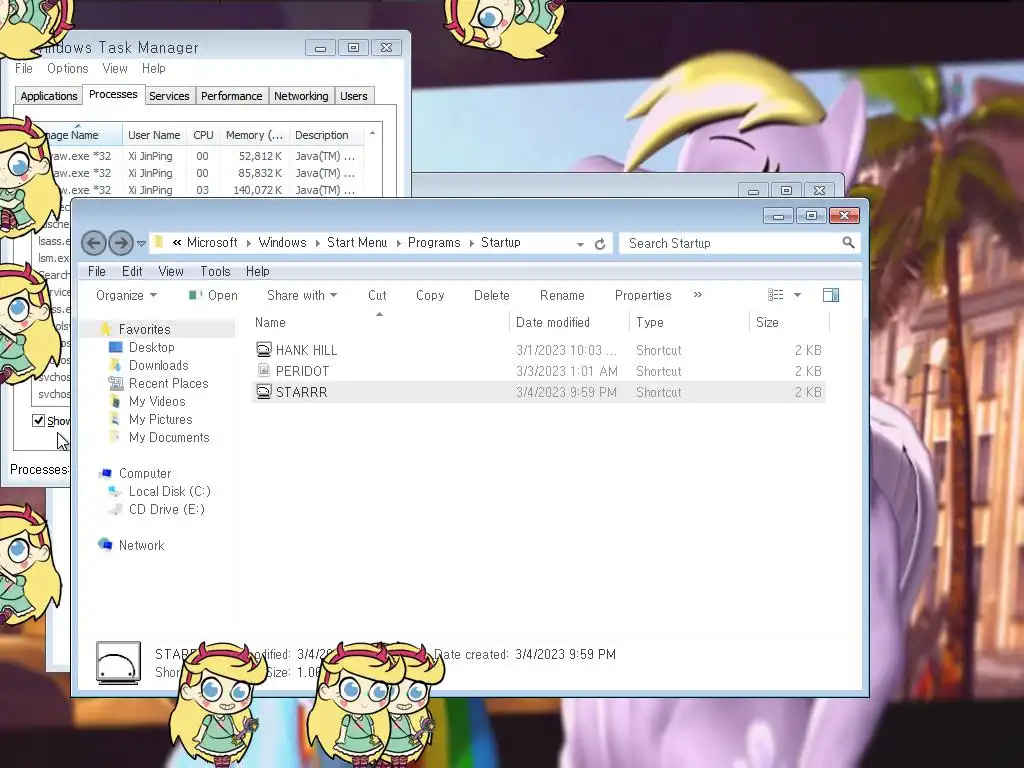Sort Task Manager by CPU column
The image size is (1024, 768).
(203, 135)
